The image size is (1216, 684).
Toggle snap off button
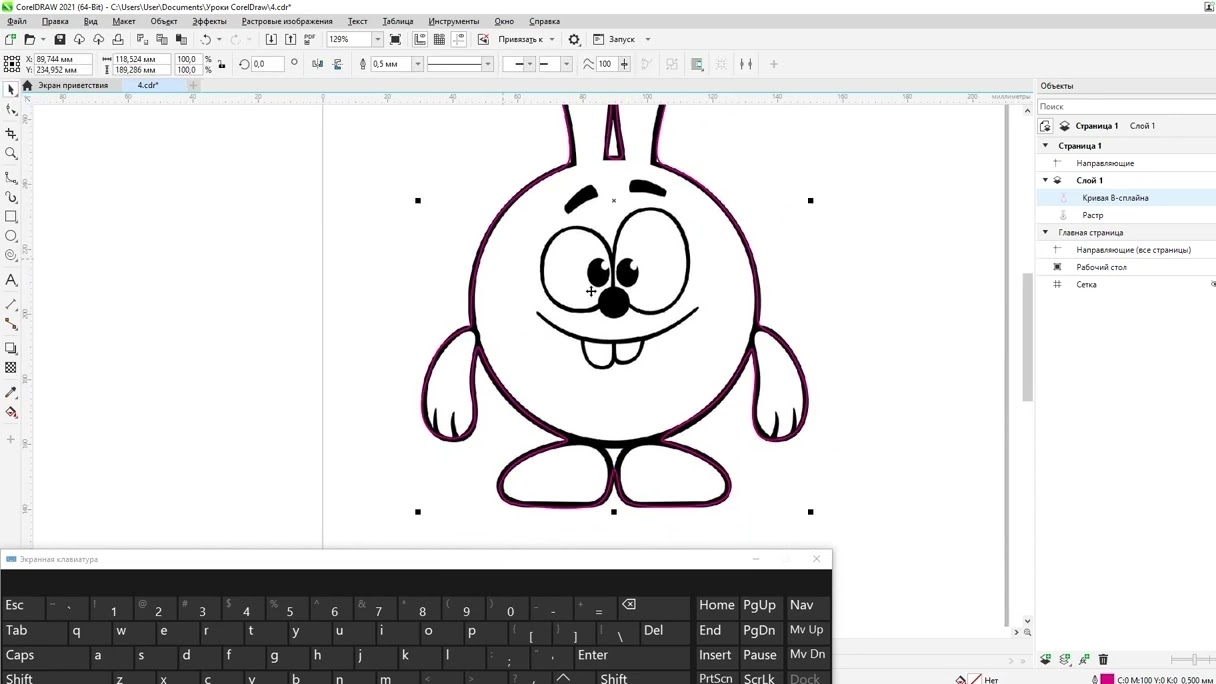click(483, 39)
